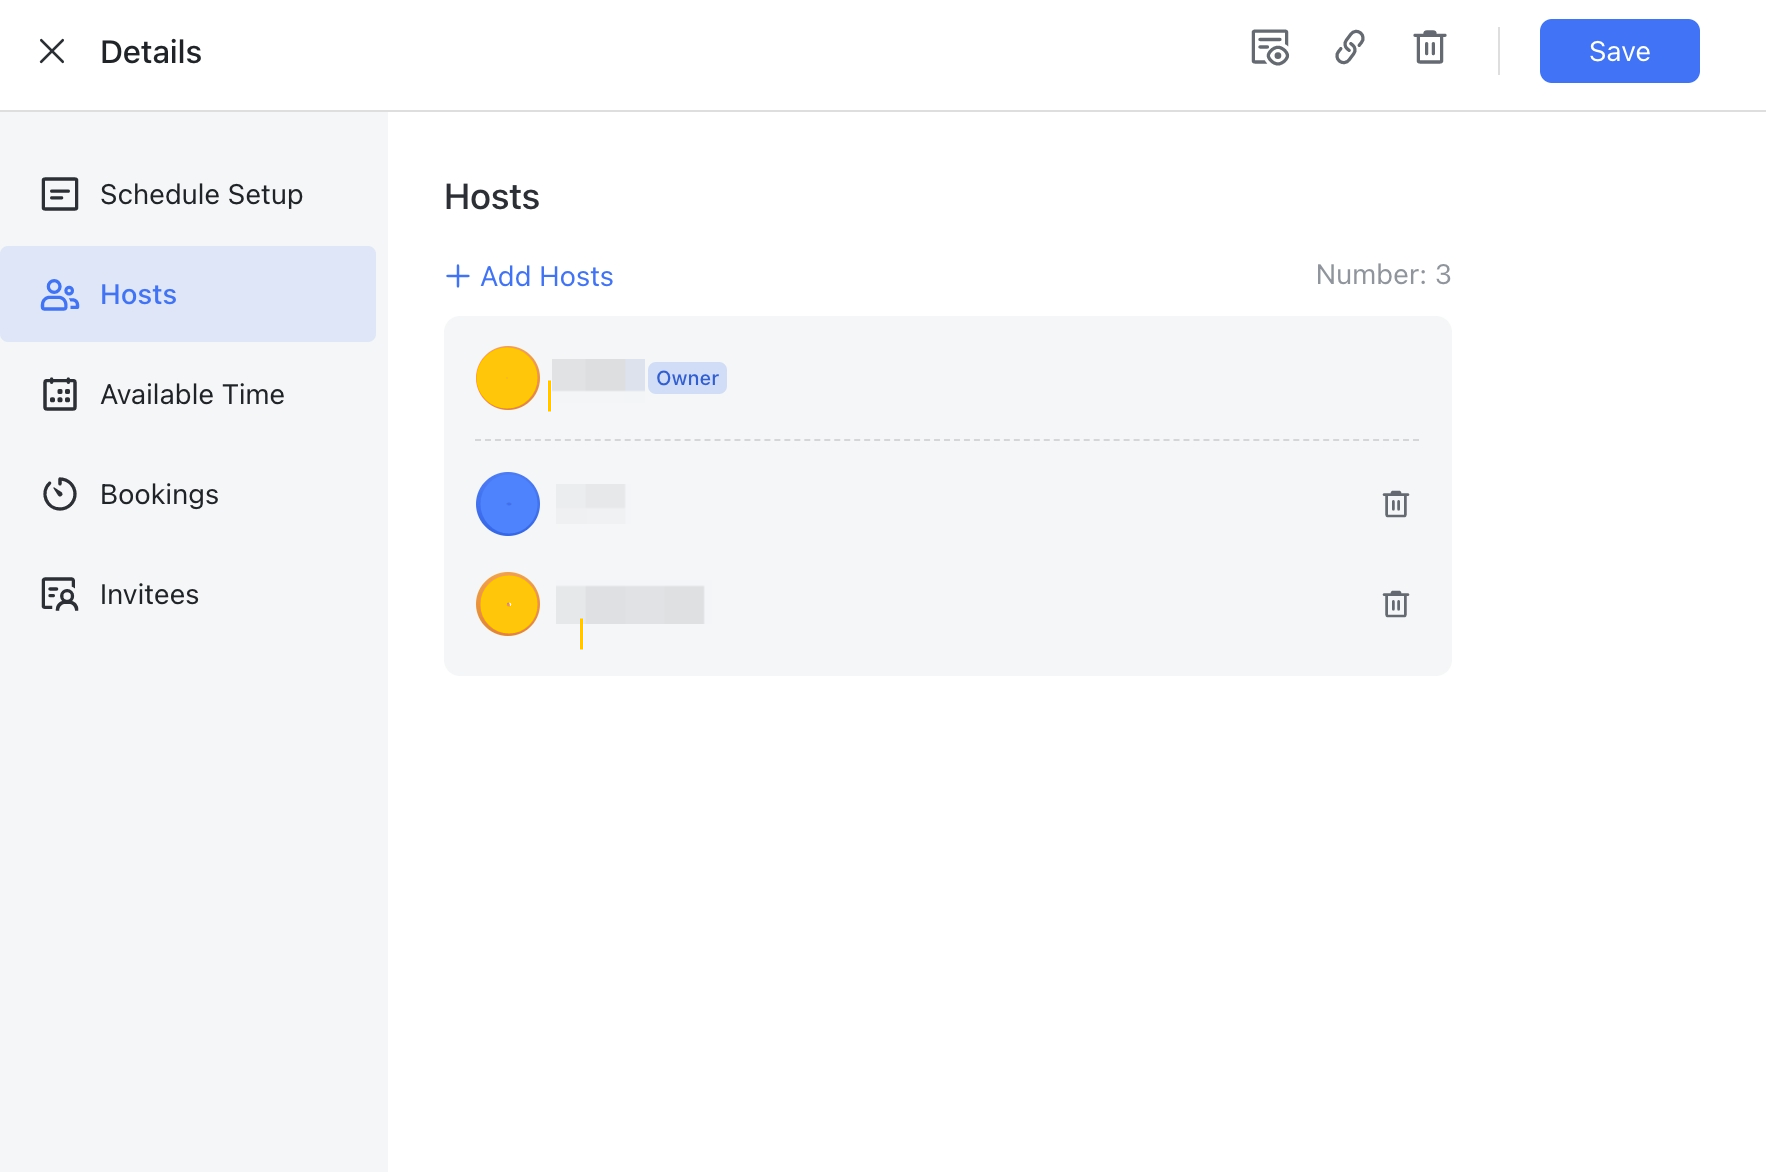Save the schedule changes
This screenshot has height=1172, width=1766.
[x=1618, y=51]
